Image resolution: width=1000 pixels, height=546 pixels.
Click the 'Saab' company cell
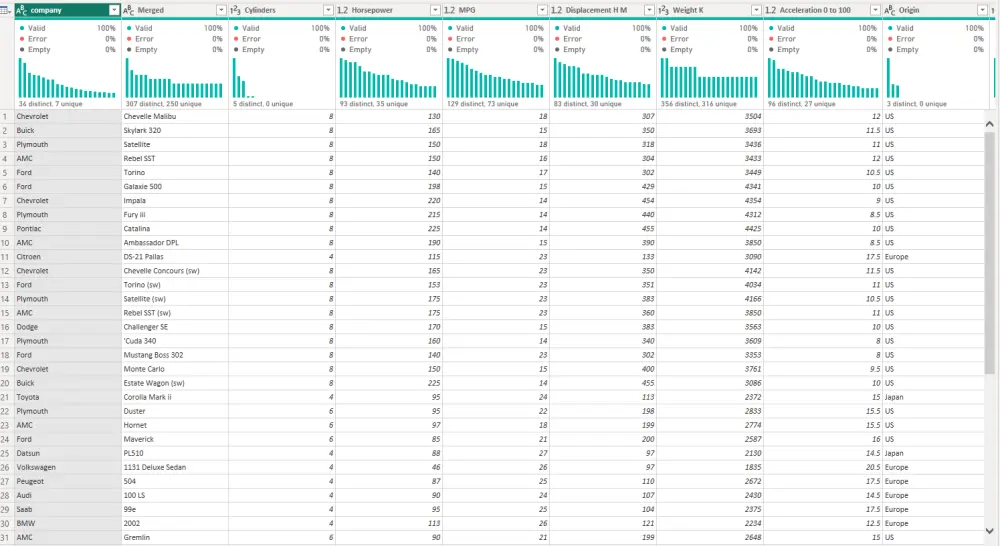(x=68, y=509)
